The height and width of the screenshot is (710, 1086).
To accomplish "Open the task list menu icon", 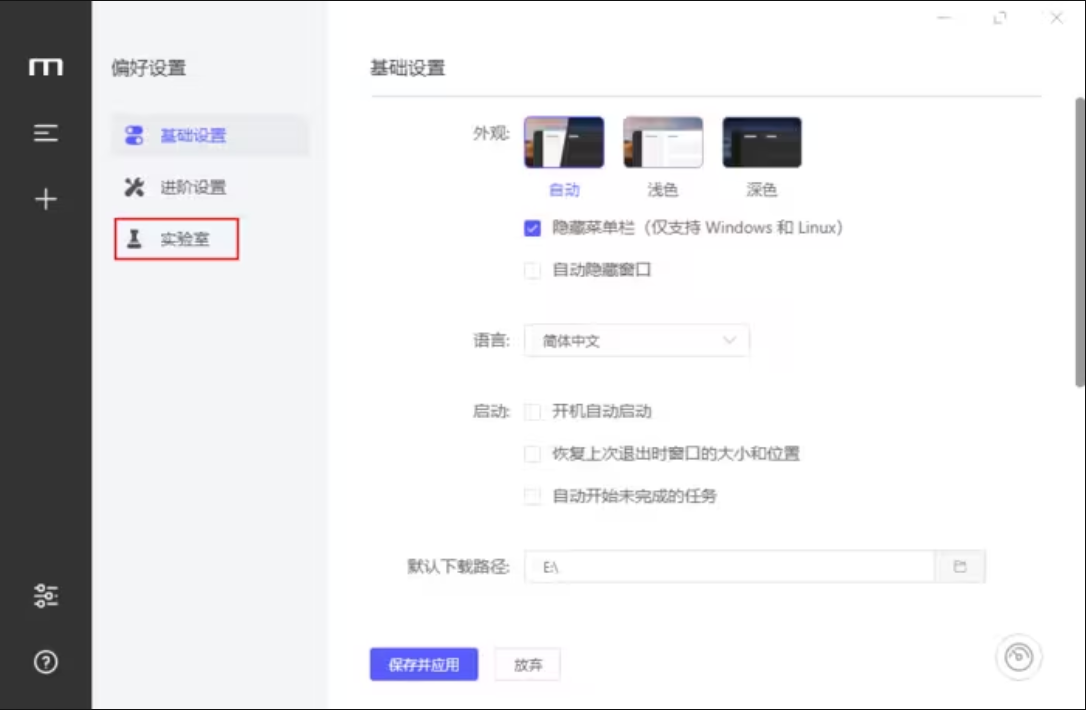I will [x=46, y=133].
